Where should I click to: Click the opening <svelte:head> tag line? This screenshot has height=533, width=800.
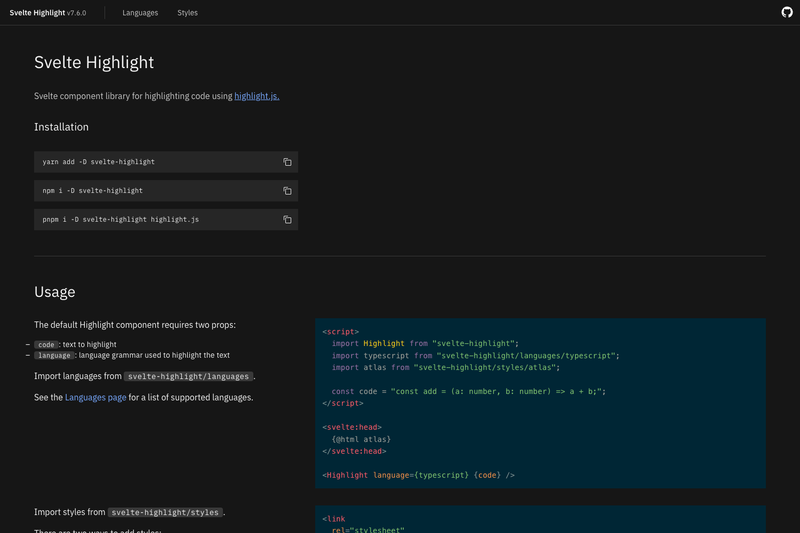(352, 427)
